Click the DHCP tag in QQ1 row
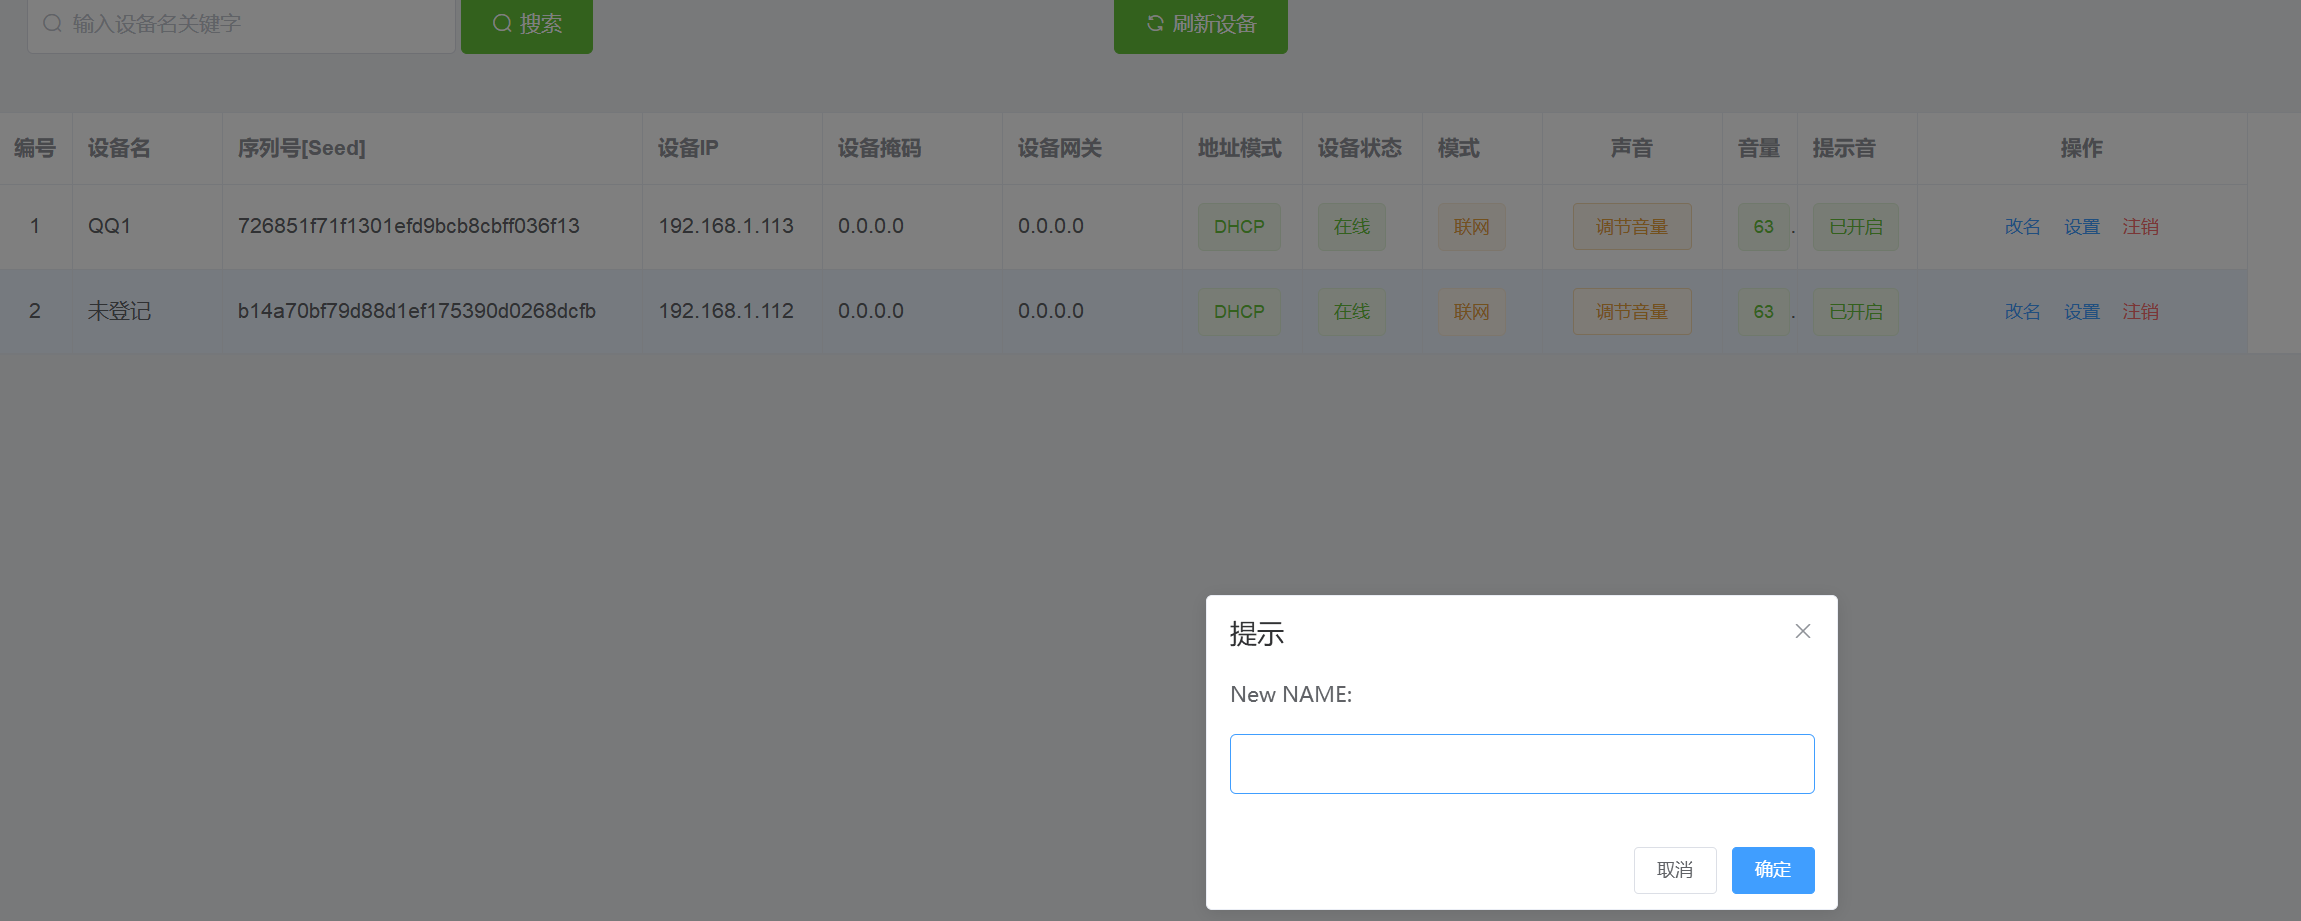The image size is (2301, 921). pyautogui.click(x=1239, y=227)
